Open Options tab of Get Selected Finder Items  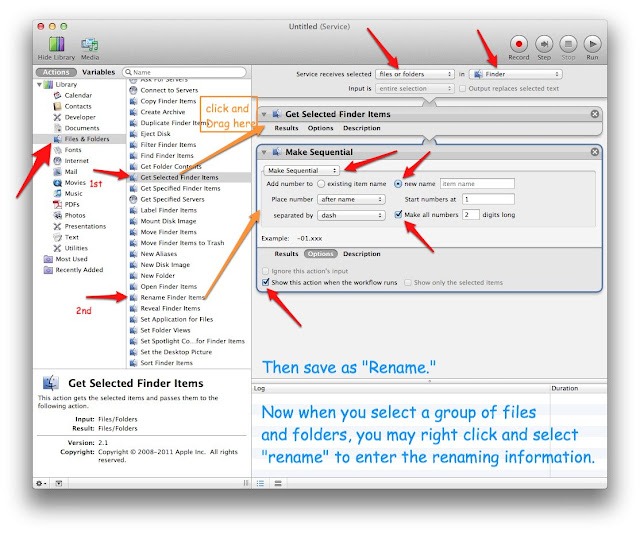tap(320, 128)
